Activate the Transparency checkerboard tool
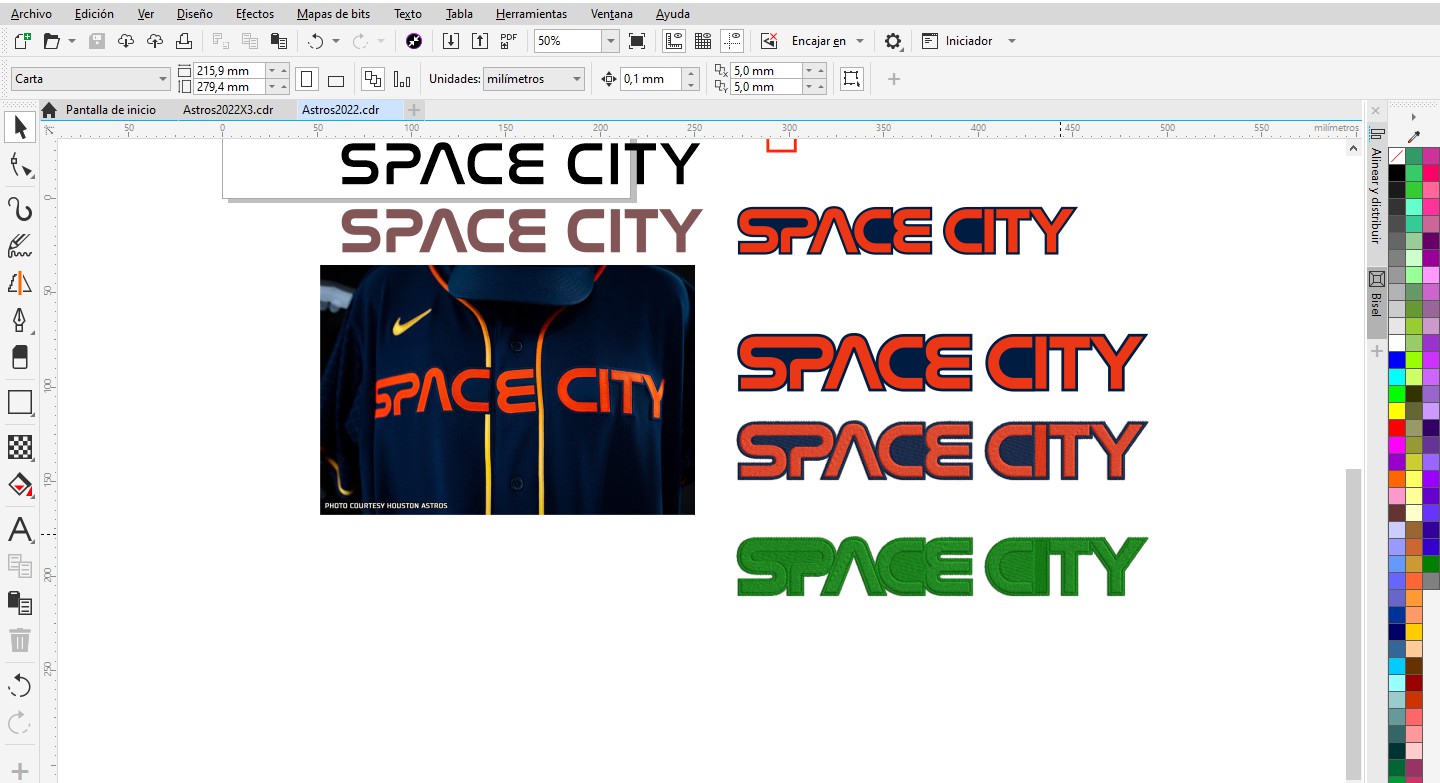The width and height of the screenshot is (1440, 783). [x=20, y=447]
